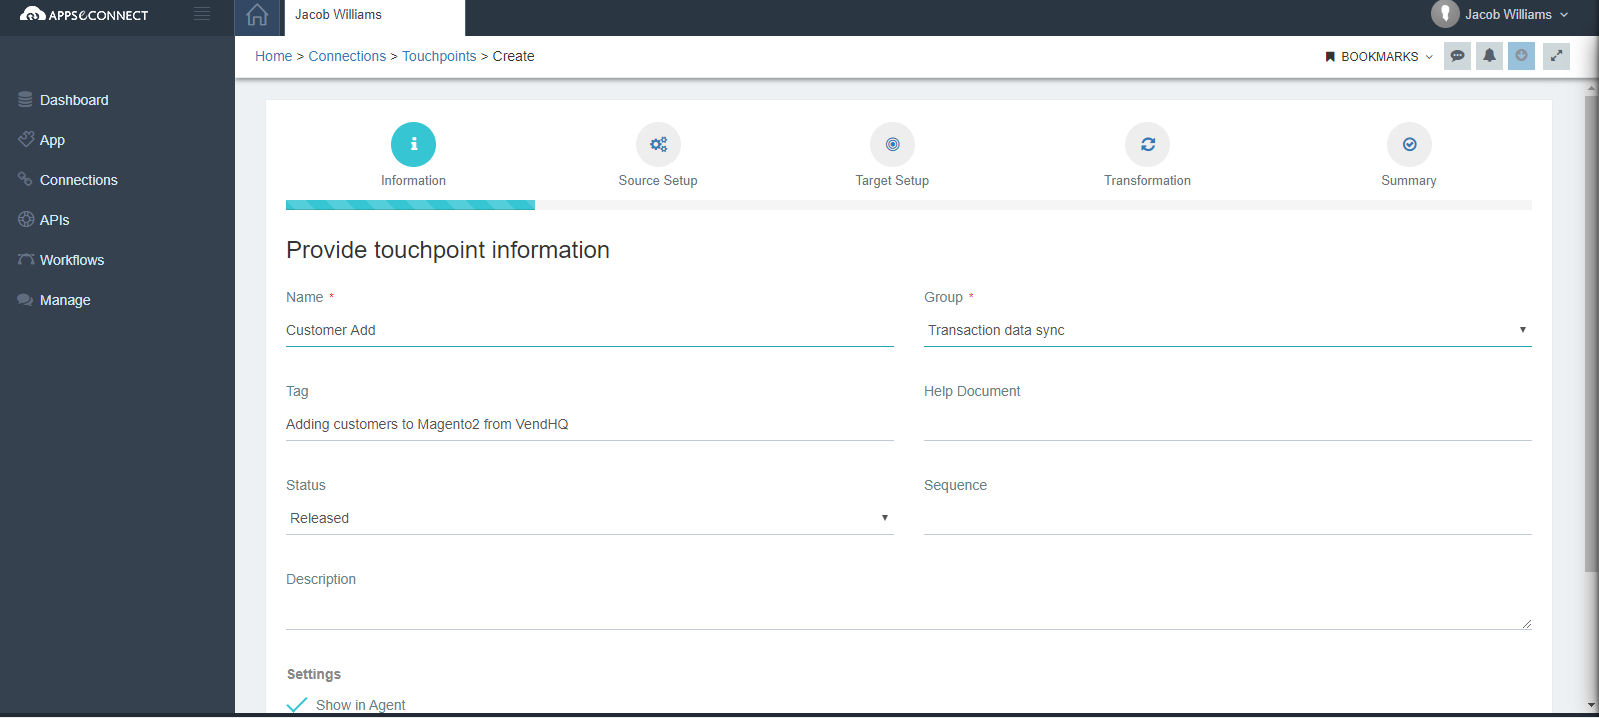Click the Transformation refresh icon
Screen dimensions: 1599x718
tap(1147, 144)
